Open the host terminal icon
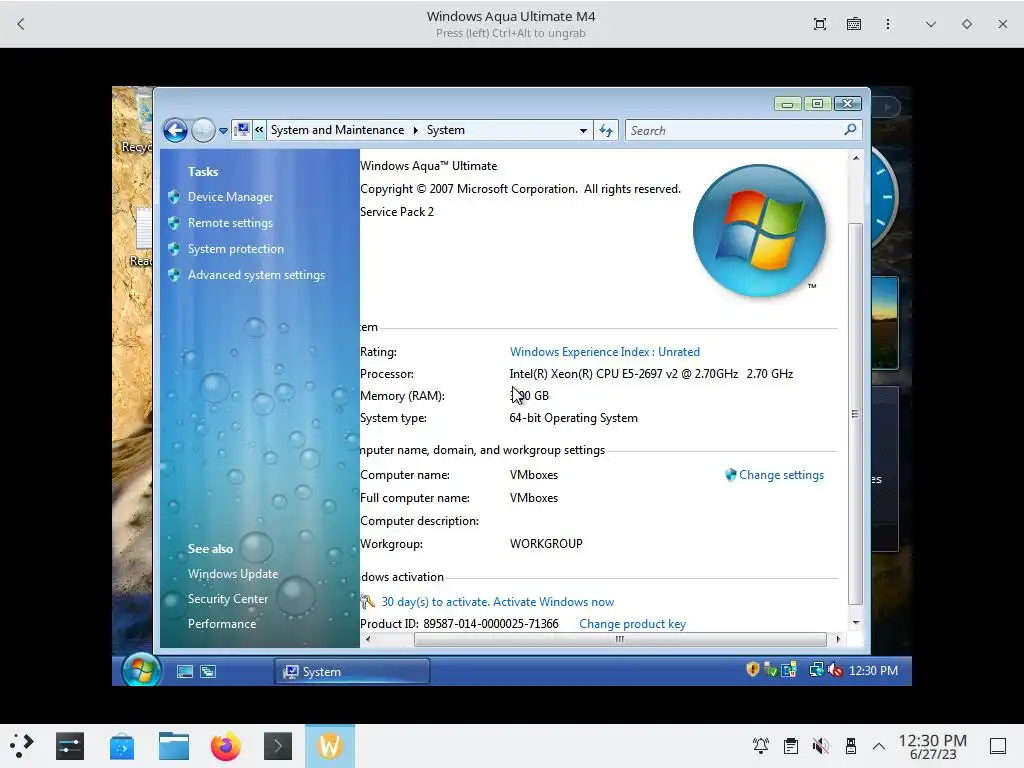Image resolution: width=1024 pixels, height=768 pixels. coord(278,746)
